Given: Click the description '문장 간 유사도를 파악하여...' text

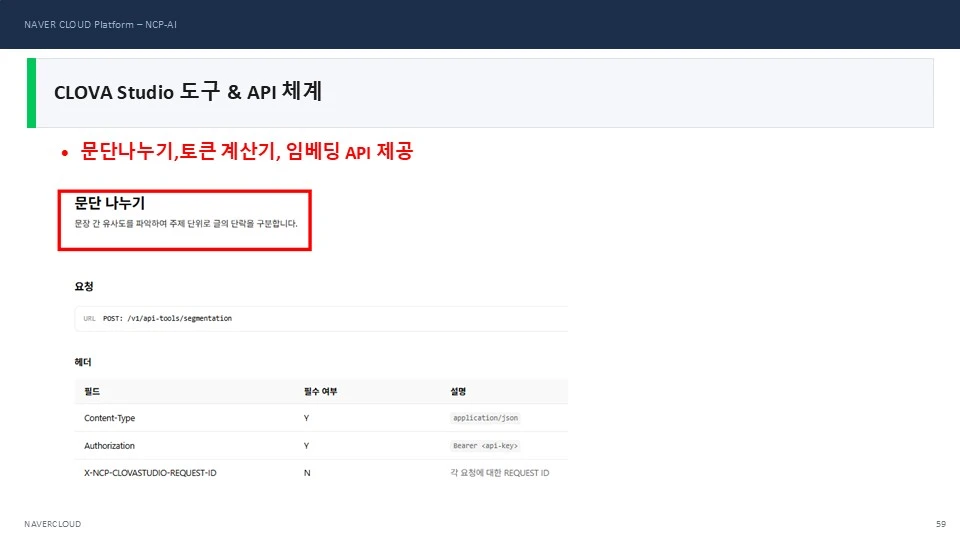Looking at the screenshot, I should click(x=186, y=223).
